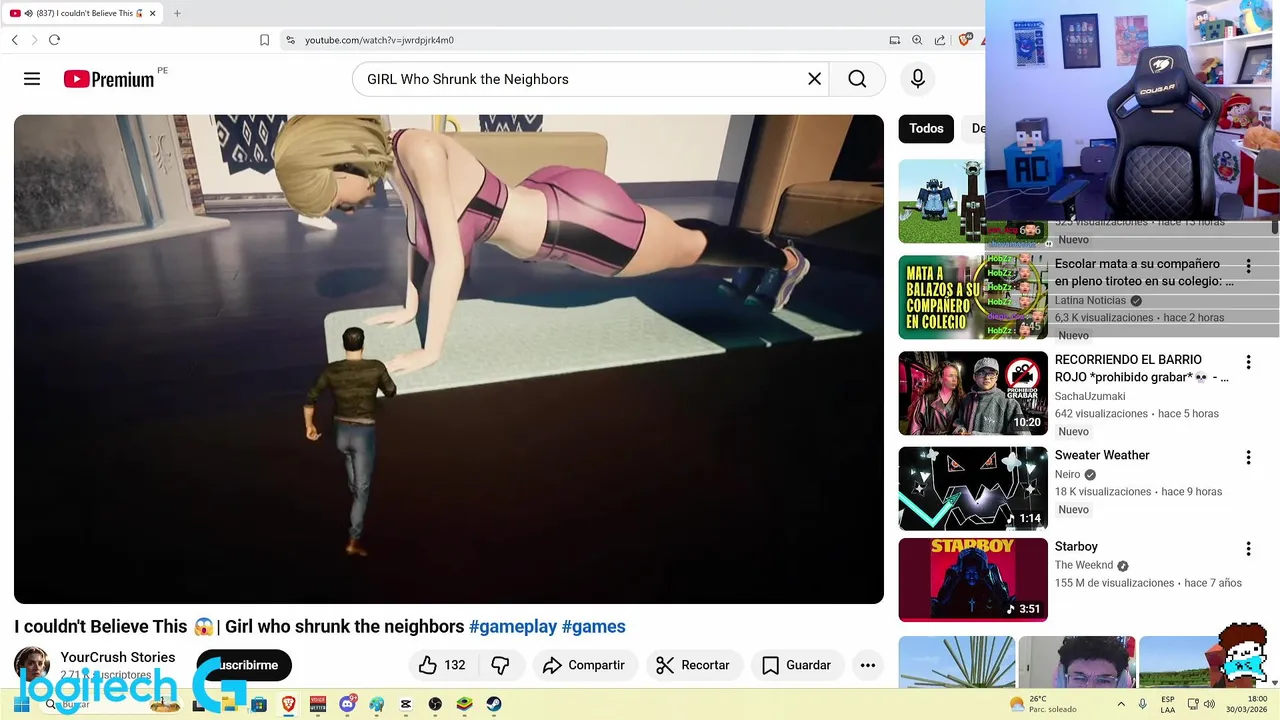Image resolution: width=1280 pixels, height=720 pixels.
Task: Open the 26°C weather widget
Action: pyautogui.click(x=1043, y=704)
